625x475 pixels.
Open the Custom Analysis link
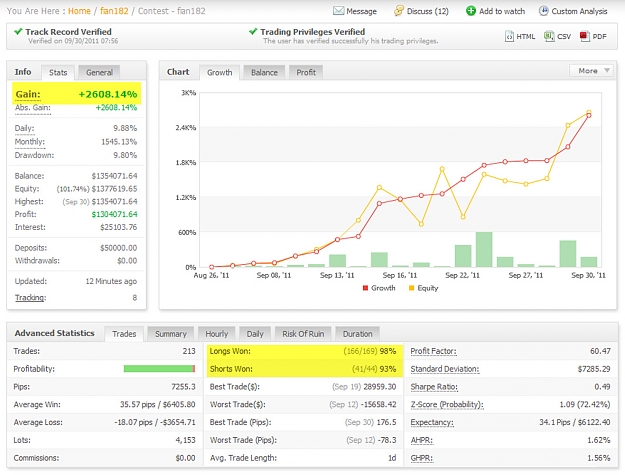pyautogui.click(x=580, y=11)
